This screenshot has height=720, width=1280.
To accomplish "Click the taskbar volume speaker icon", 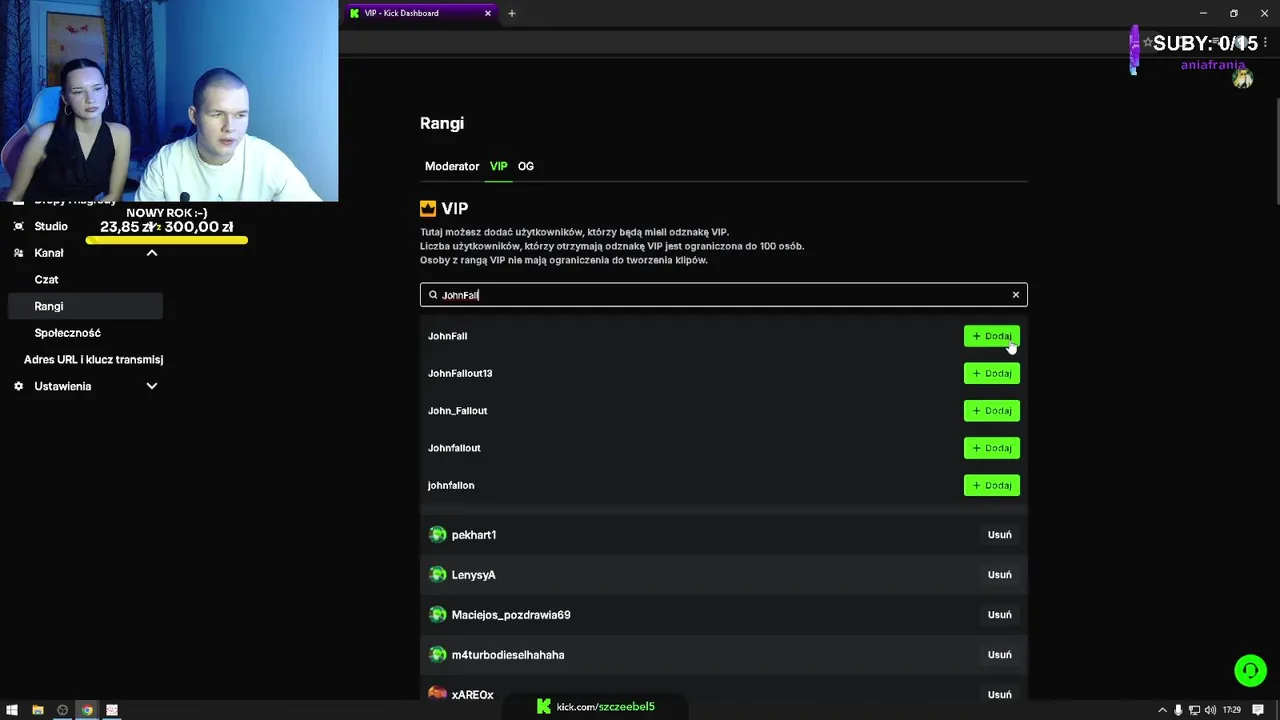I will [1210, 710].
